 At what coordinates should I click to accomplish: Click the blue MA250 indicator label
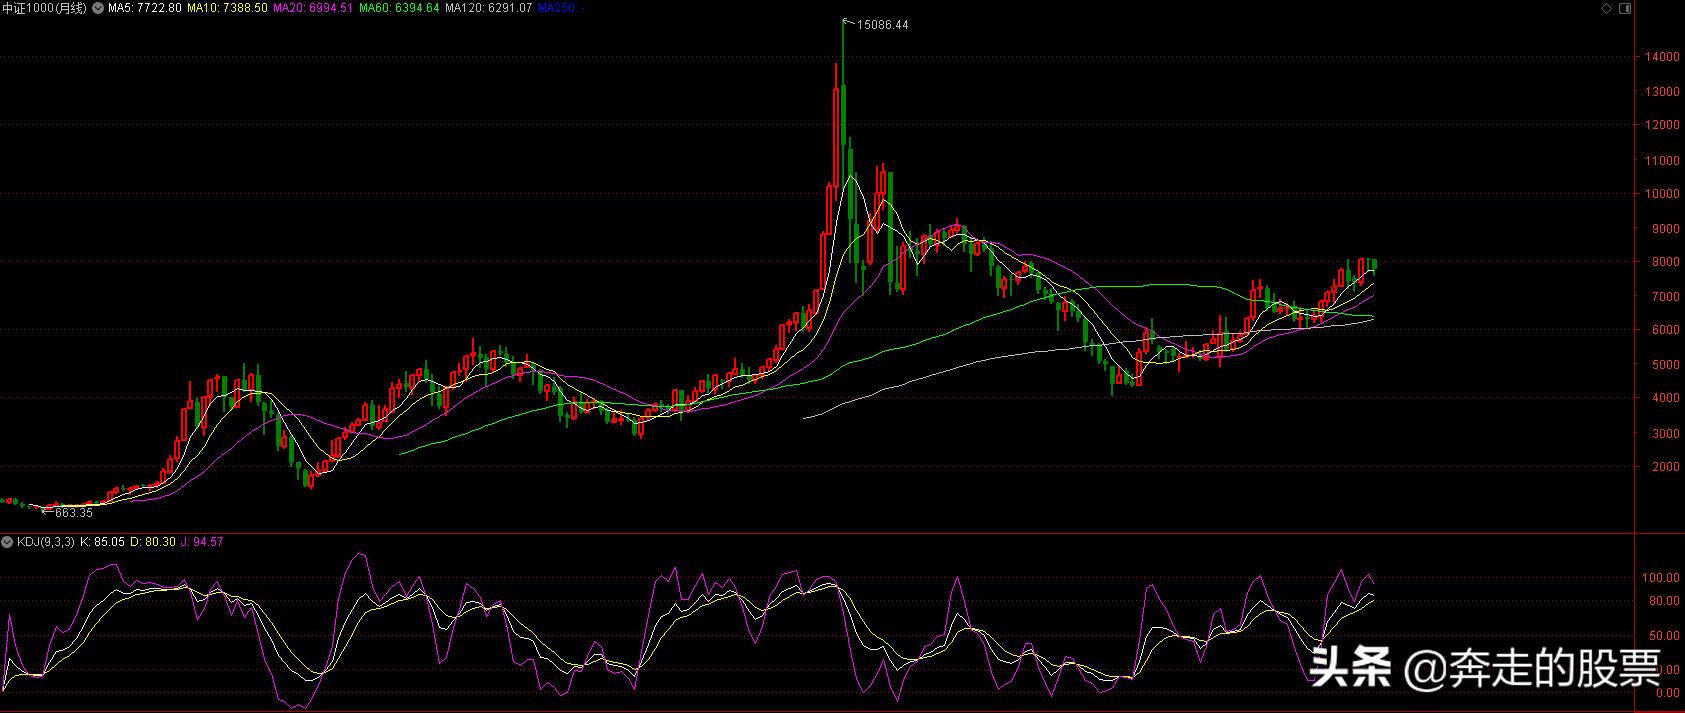(x=561, y=8)
